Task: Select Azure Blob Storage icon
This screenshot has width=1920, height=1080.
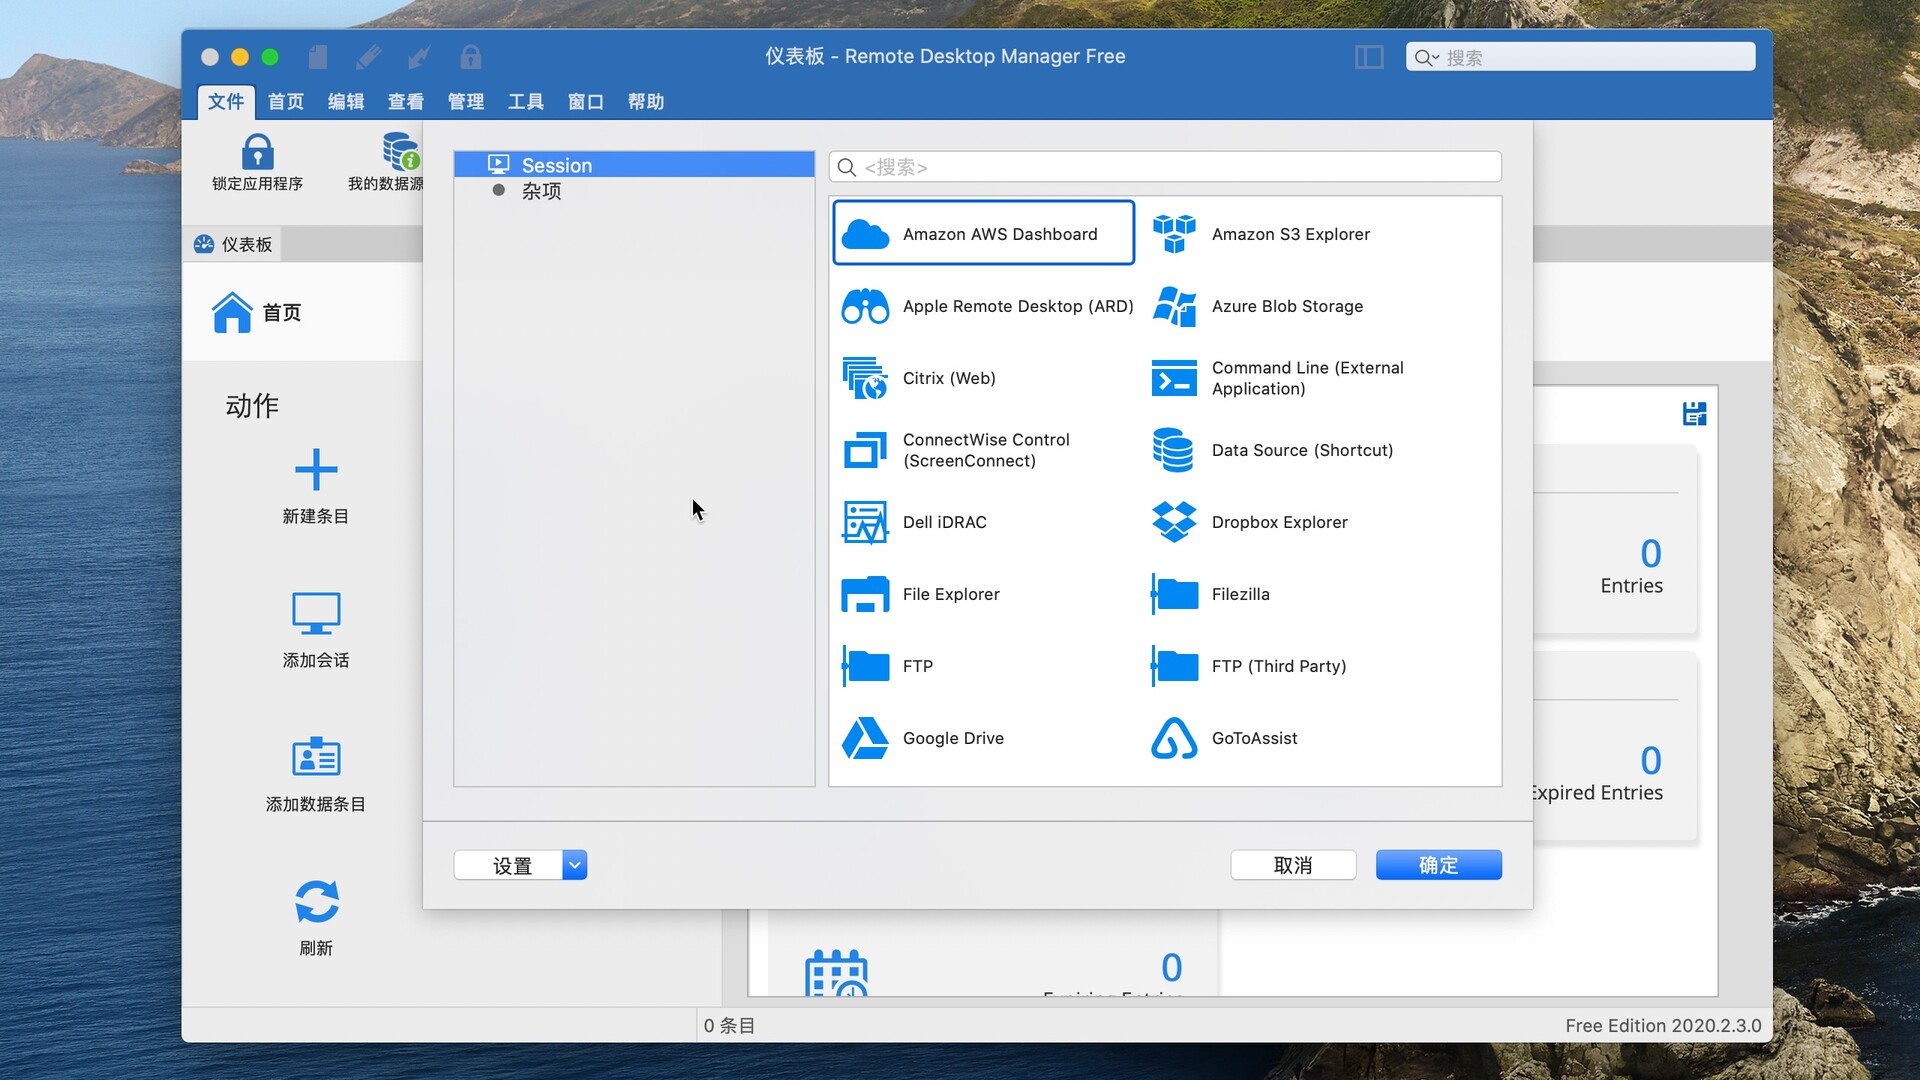Action: pyautogui.click(x=1174, y=306)
